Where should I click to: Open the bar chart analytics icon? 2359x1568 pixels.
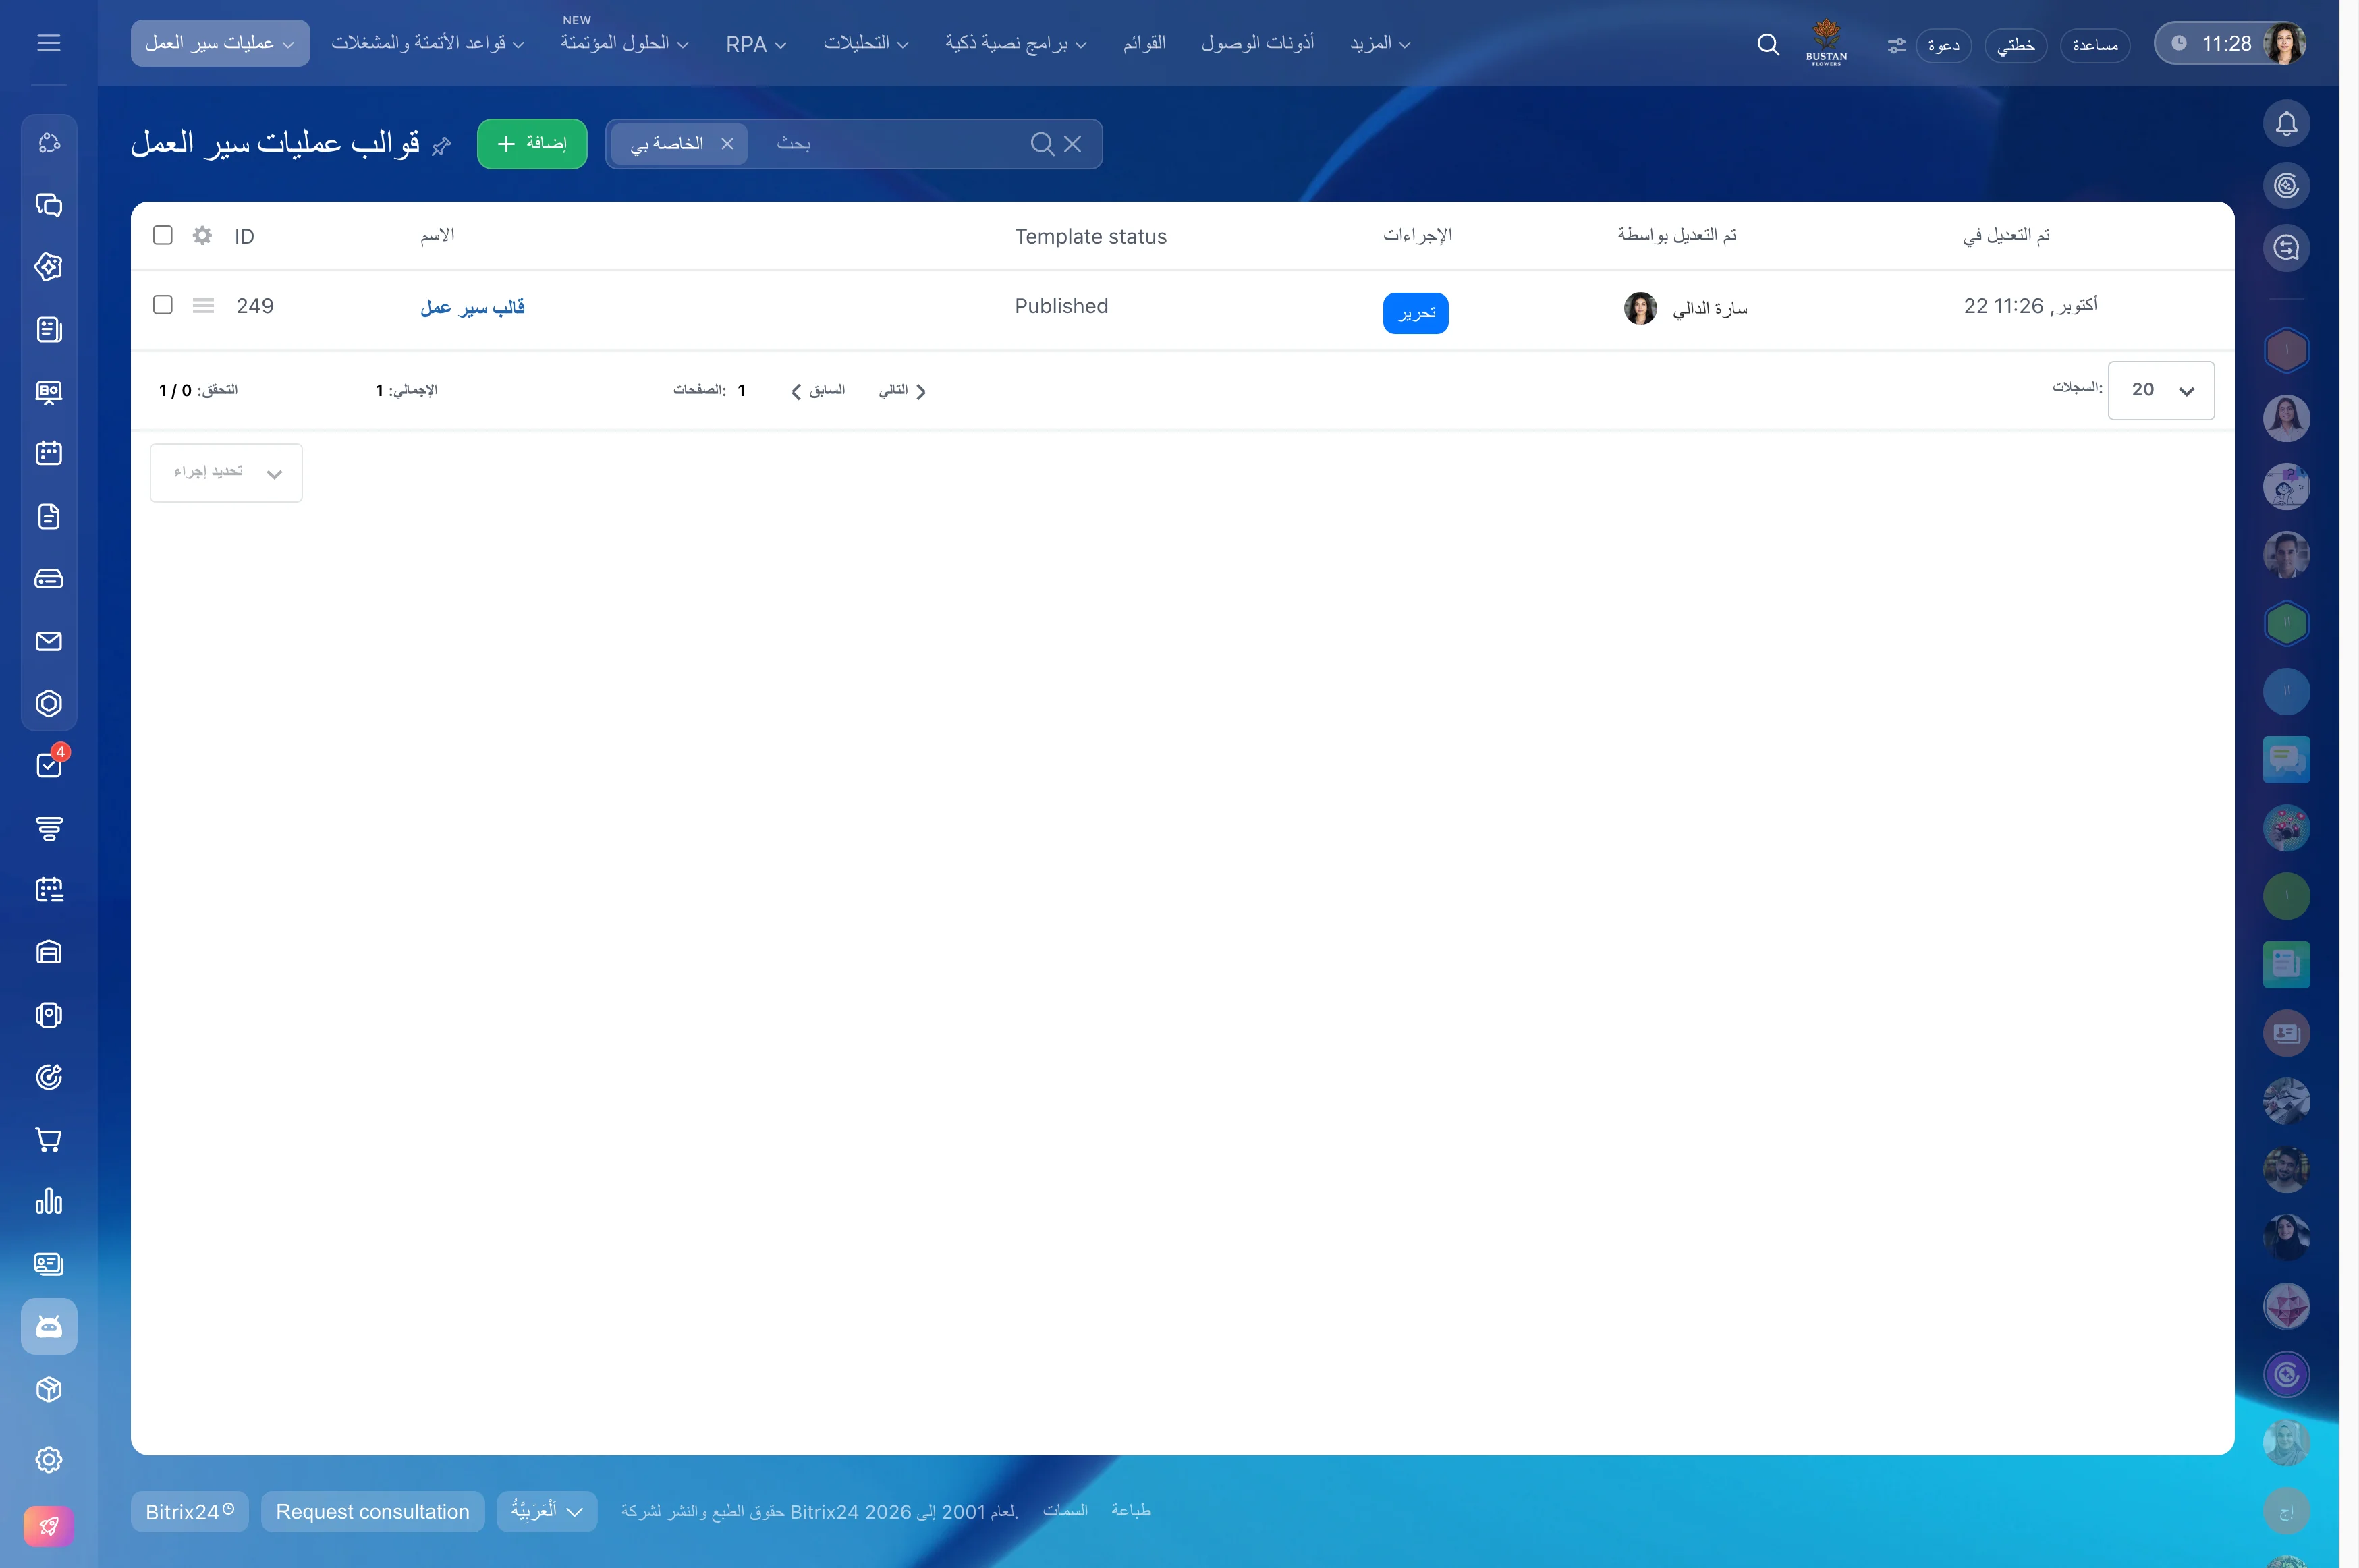coord(48,1202)
